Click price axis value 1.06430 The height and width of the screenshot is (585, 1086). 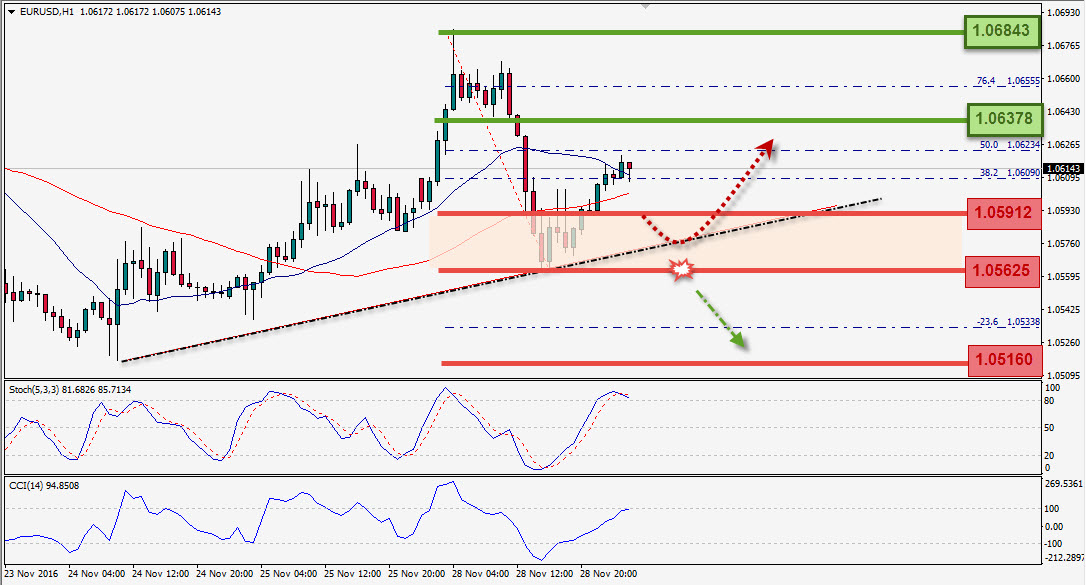(x=1063, y=111)
